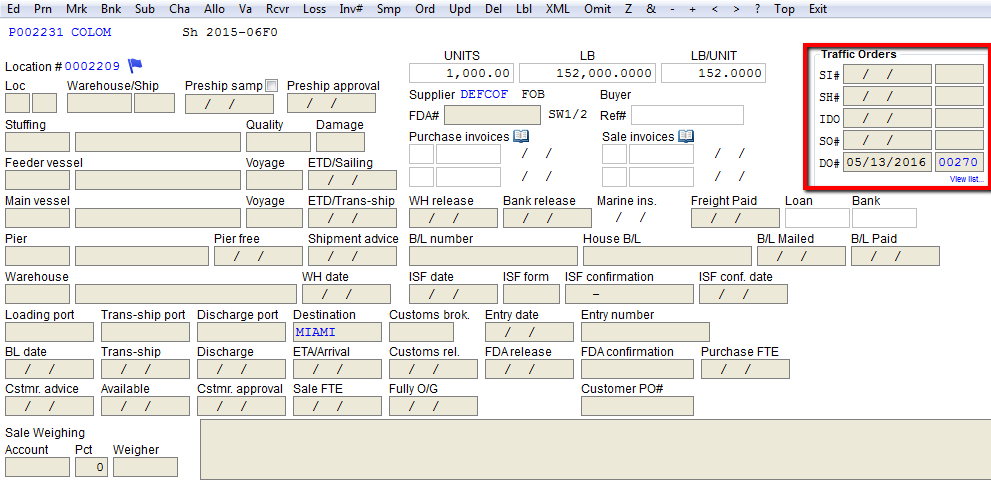The width and height of the screenshot is (991, 481).
Task: Choose the Cha menu item
Action: (x=179, y=9)
